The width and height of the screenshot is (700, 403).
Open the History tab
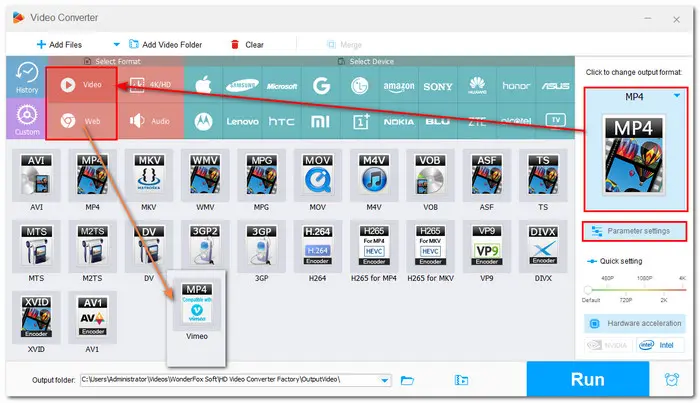click(27, 78)
